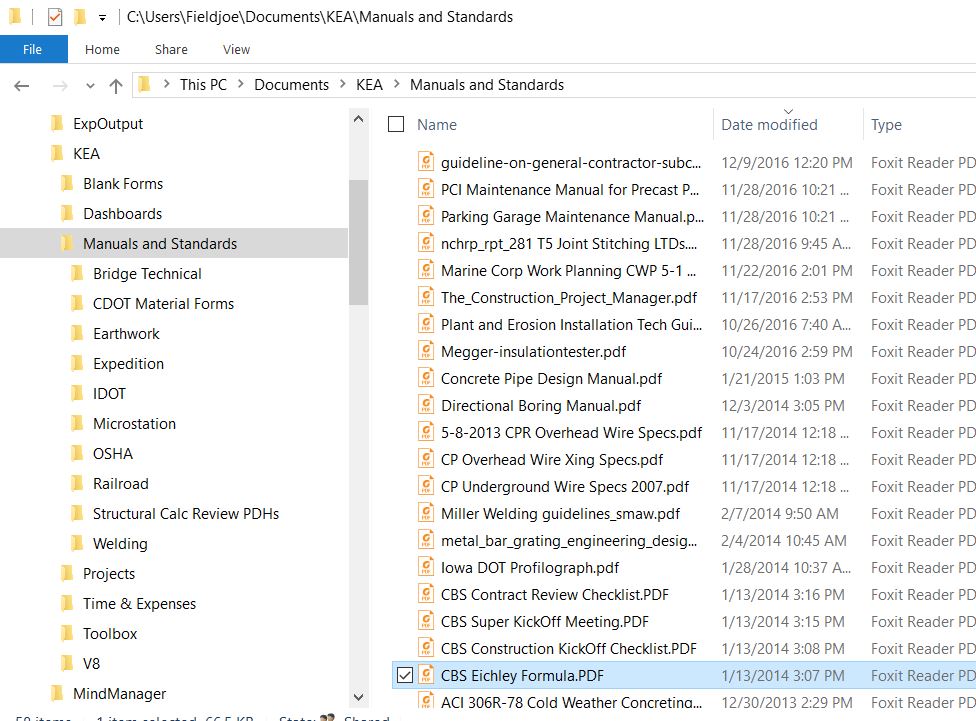Expand the chevron after Documents breadcrumb
This screenshot has width=976, height=721.
(342, 84)
